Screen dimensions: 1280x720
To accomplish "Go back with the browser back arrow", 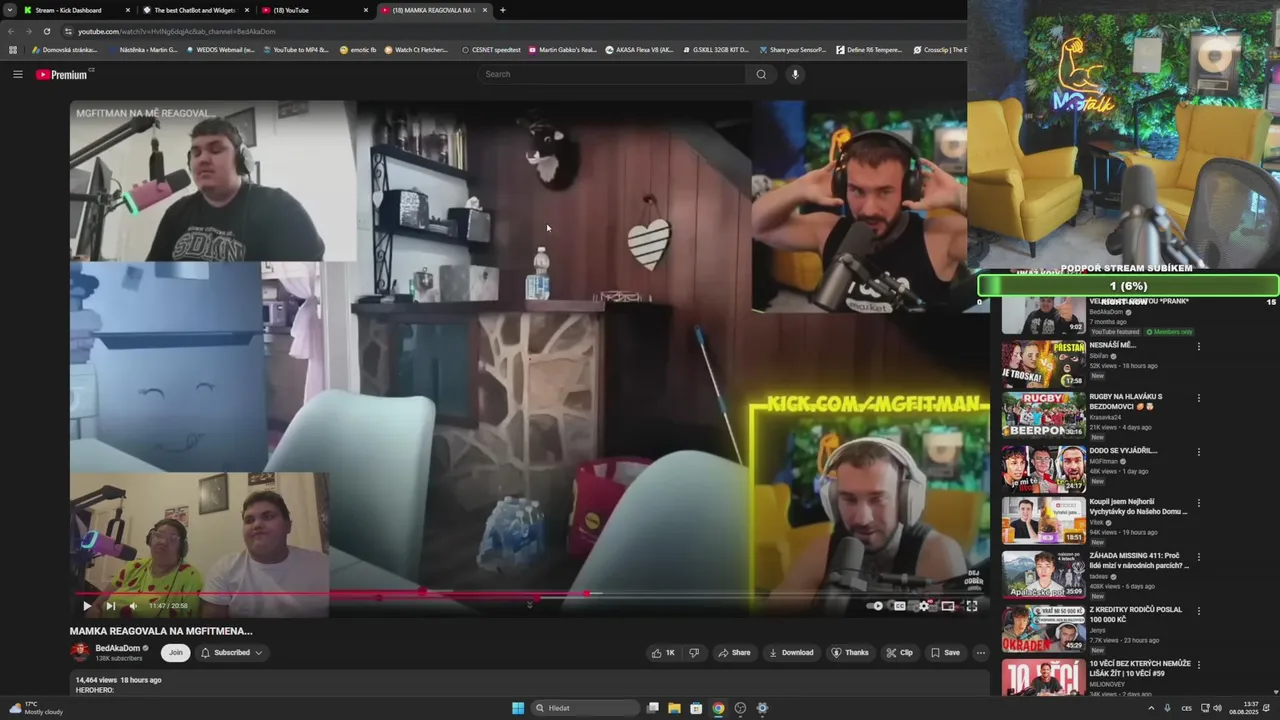I will coord(11,31).
